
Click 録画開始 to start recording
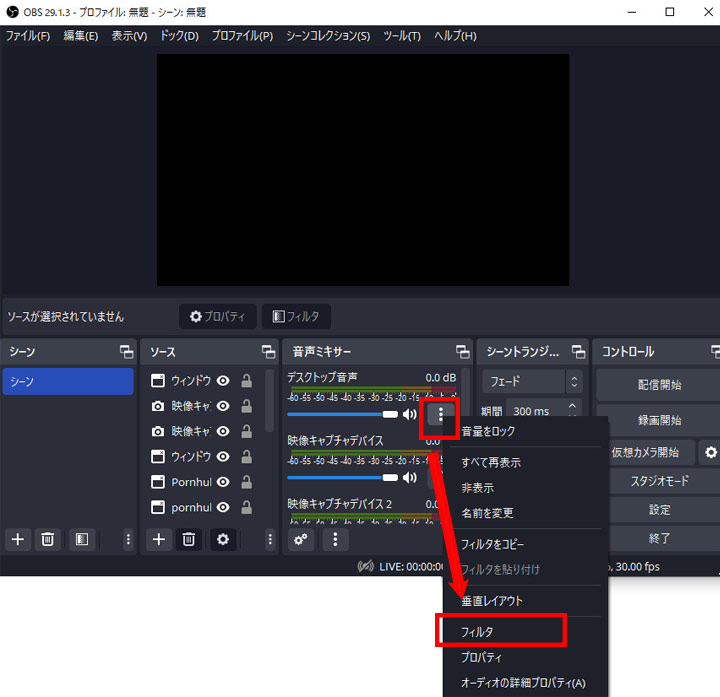658,420
